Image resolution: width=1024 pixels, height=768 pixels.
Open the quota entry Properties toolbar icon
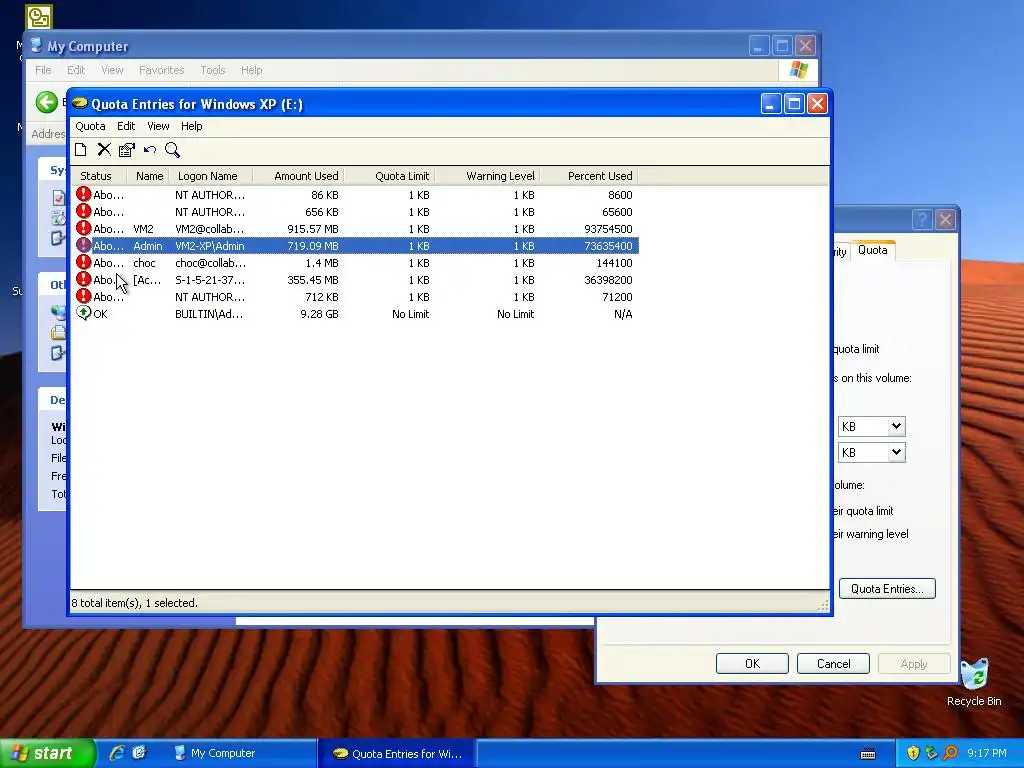tap(127, 150)
